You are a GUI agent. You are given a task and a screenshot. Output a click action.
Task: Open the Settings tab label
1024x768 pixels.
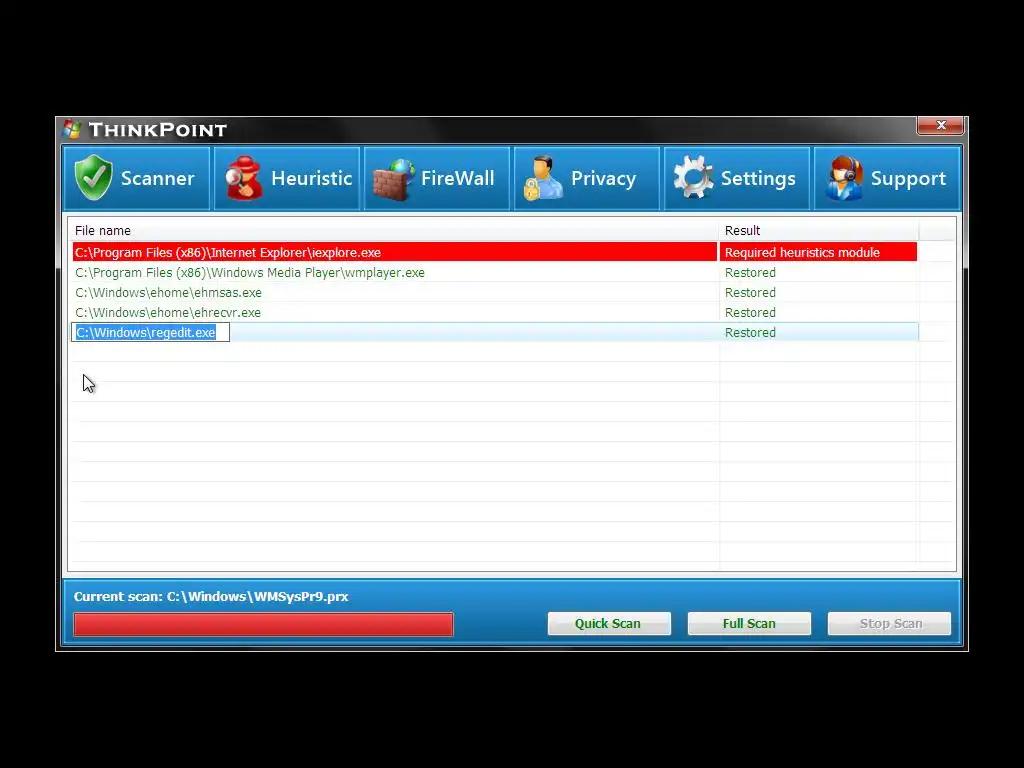tap(758, 179)
